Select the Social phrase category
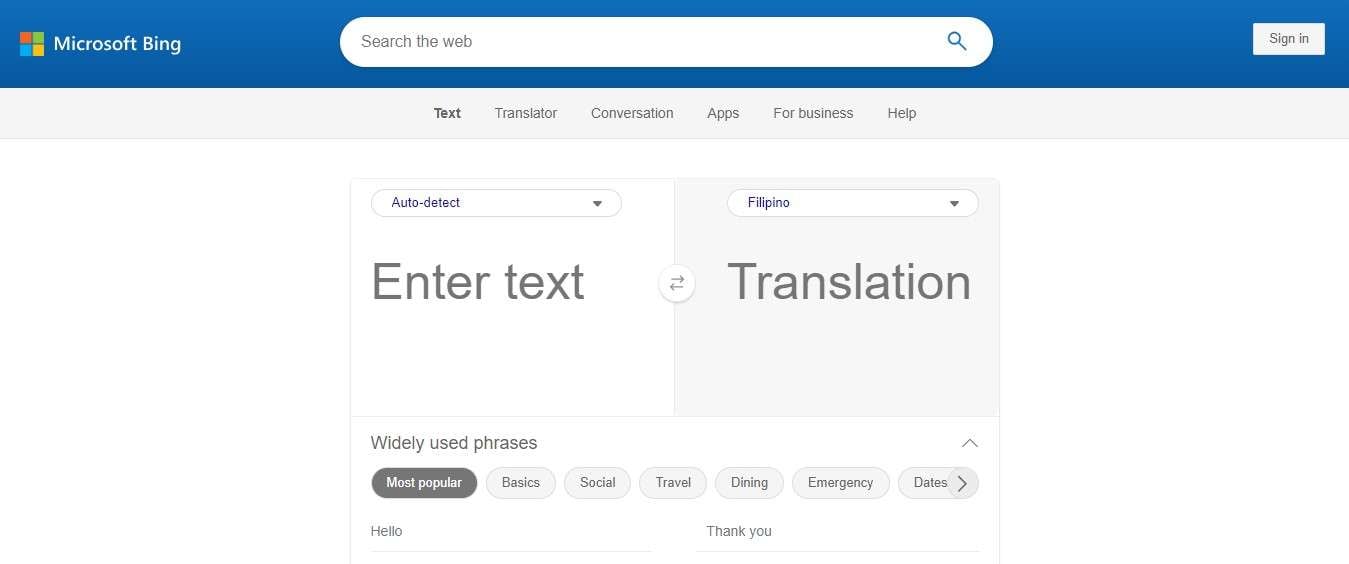This screenshot has width=1349, height=564. (597, 483)
